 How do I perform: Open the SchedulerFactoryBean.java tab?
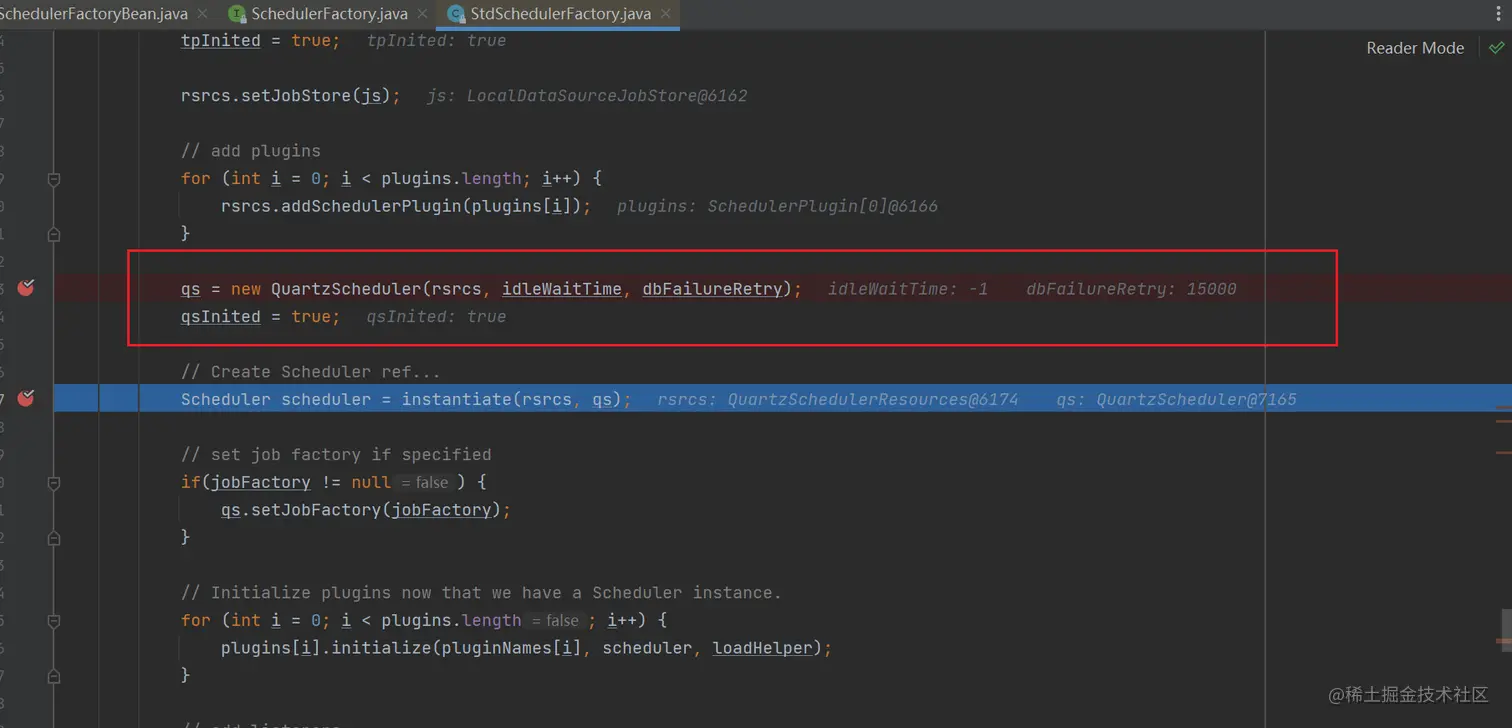(x=94, y=14)
